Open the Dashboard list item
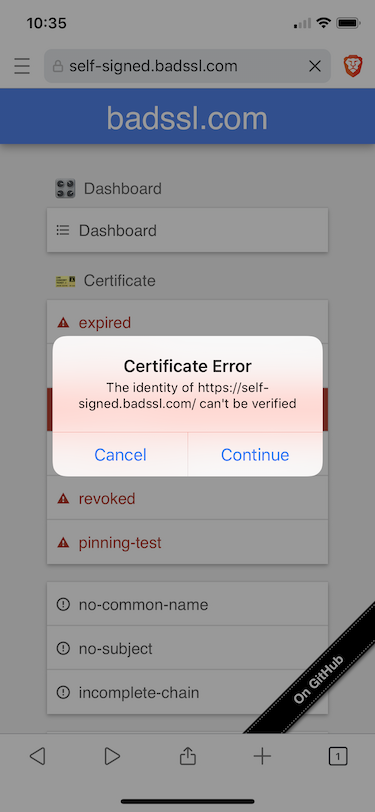 pyautogui.click(x=188, y=230)
